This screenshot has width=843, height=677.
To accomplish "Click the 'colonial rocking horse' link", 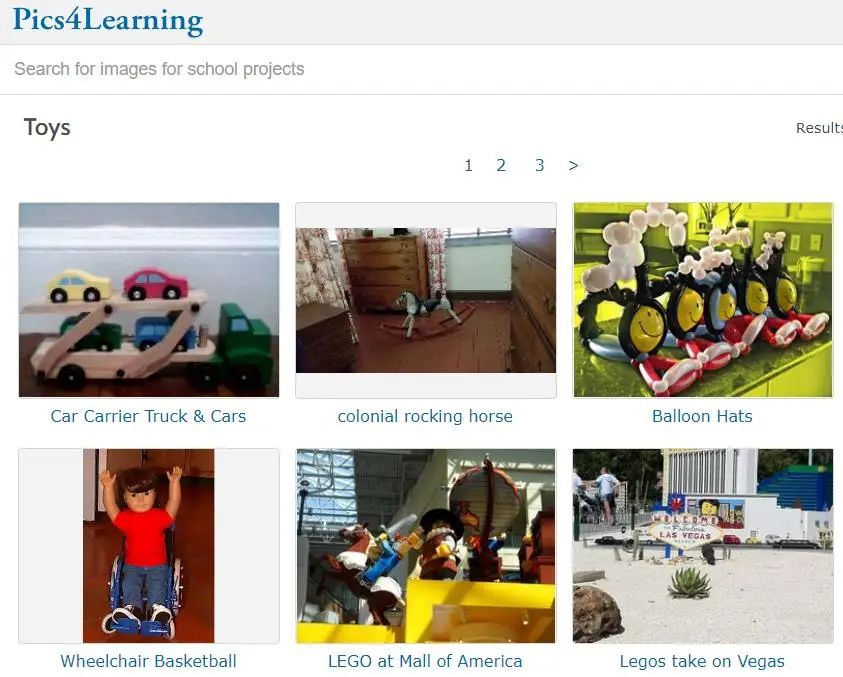I will pos(425,416).
